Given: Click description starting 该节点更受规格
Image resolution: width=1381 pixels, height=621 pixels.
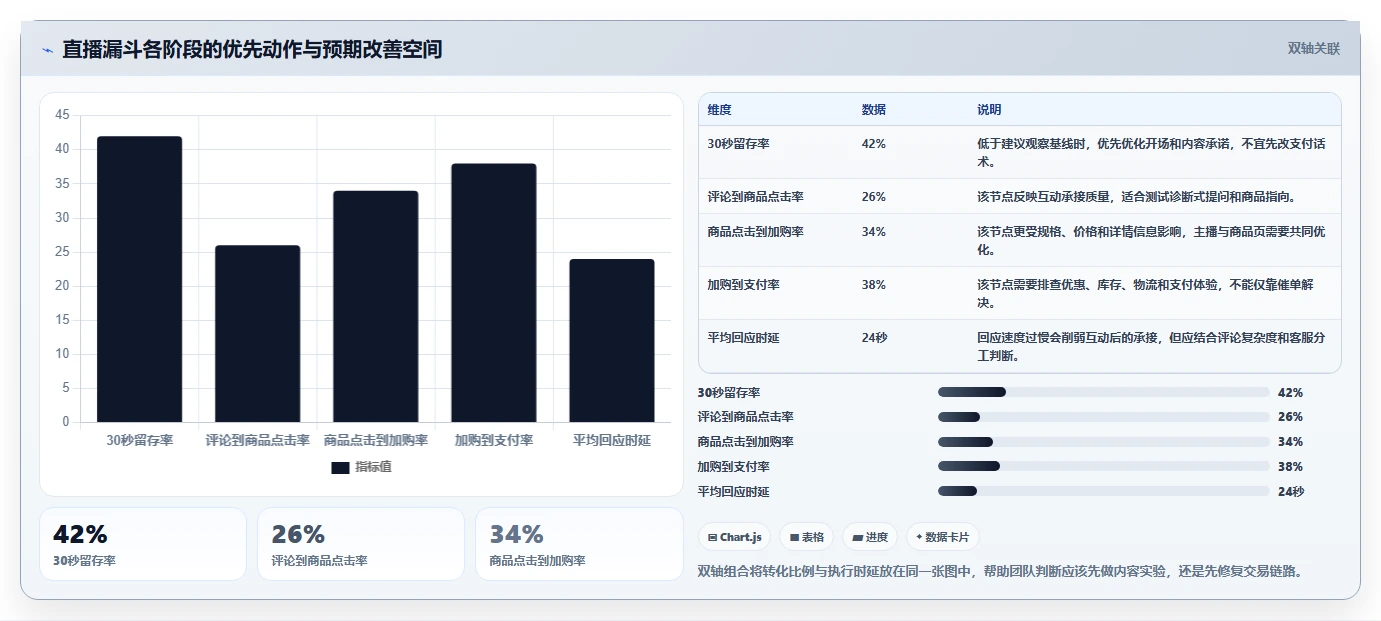Looking at the screenshot, I should tap(1152, 240).
